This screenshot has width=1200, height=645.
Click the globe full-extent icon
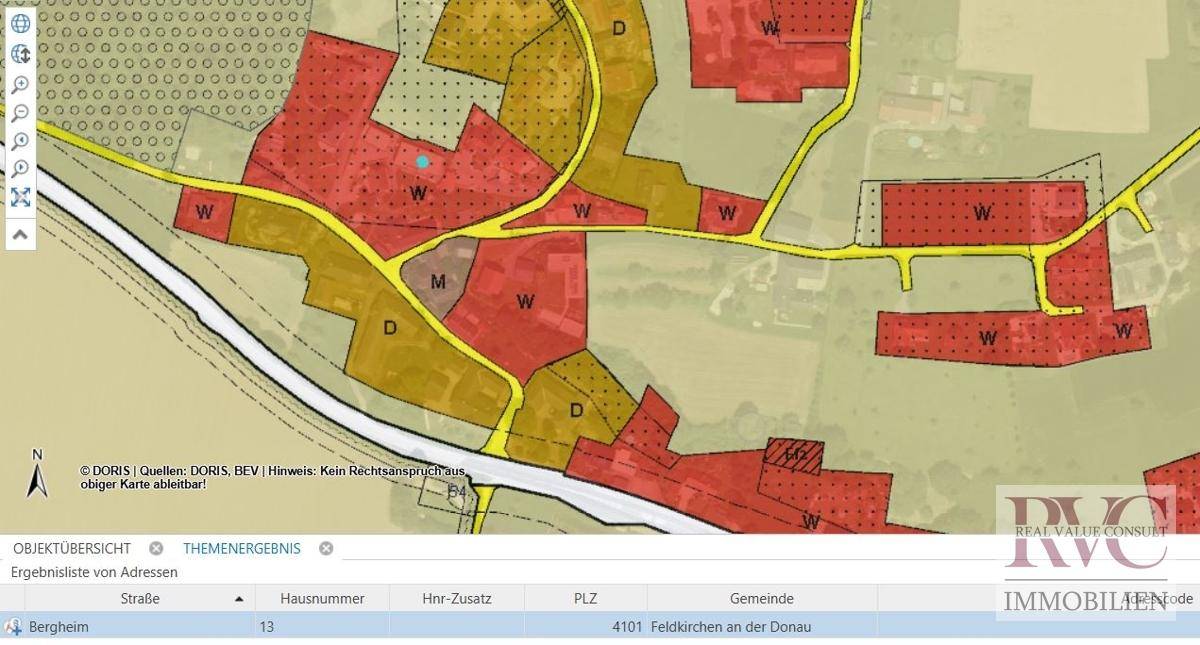click(x=20, y=24)
